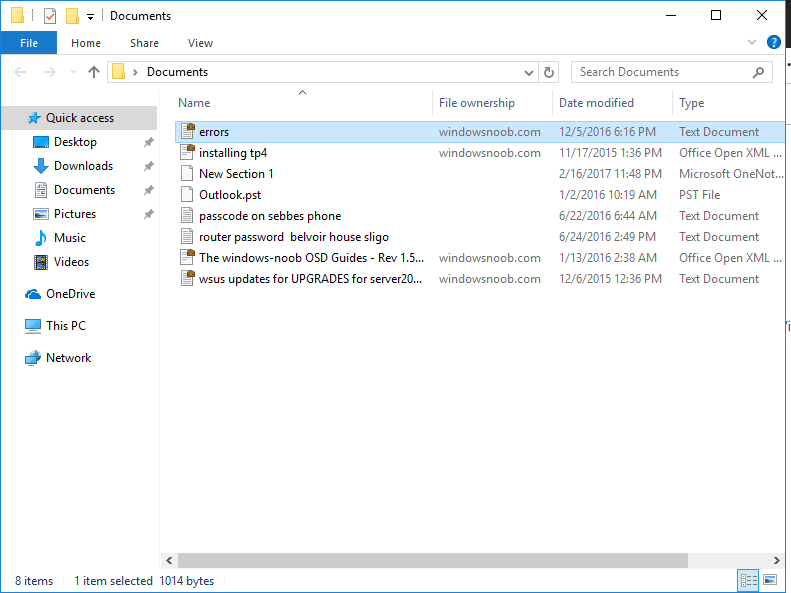Click the pin icon beside Documents

tap(148, 190)
